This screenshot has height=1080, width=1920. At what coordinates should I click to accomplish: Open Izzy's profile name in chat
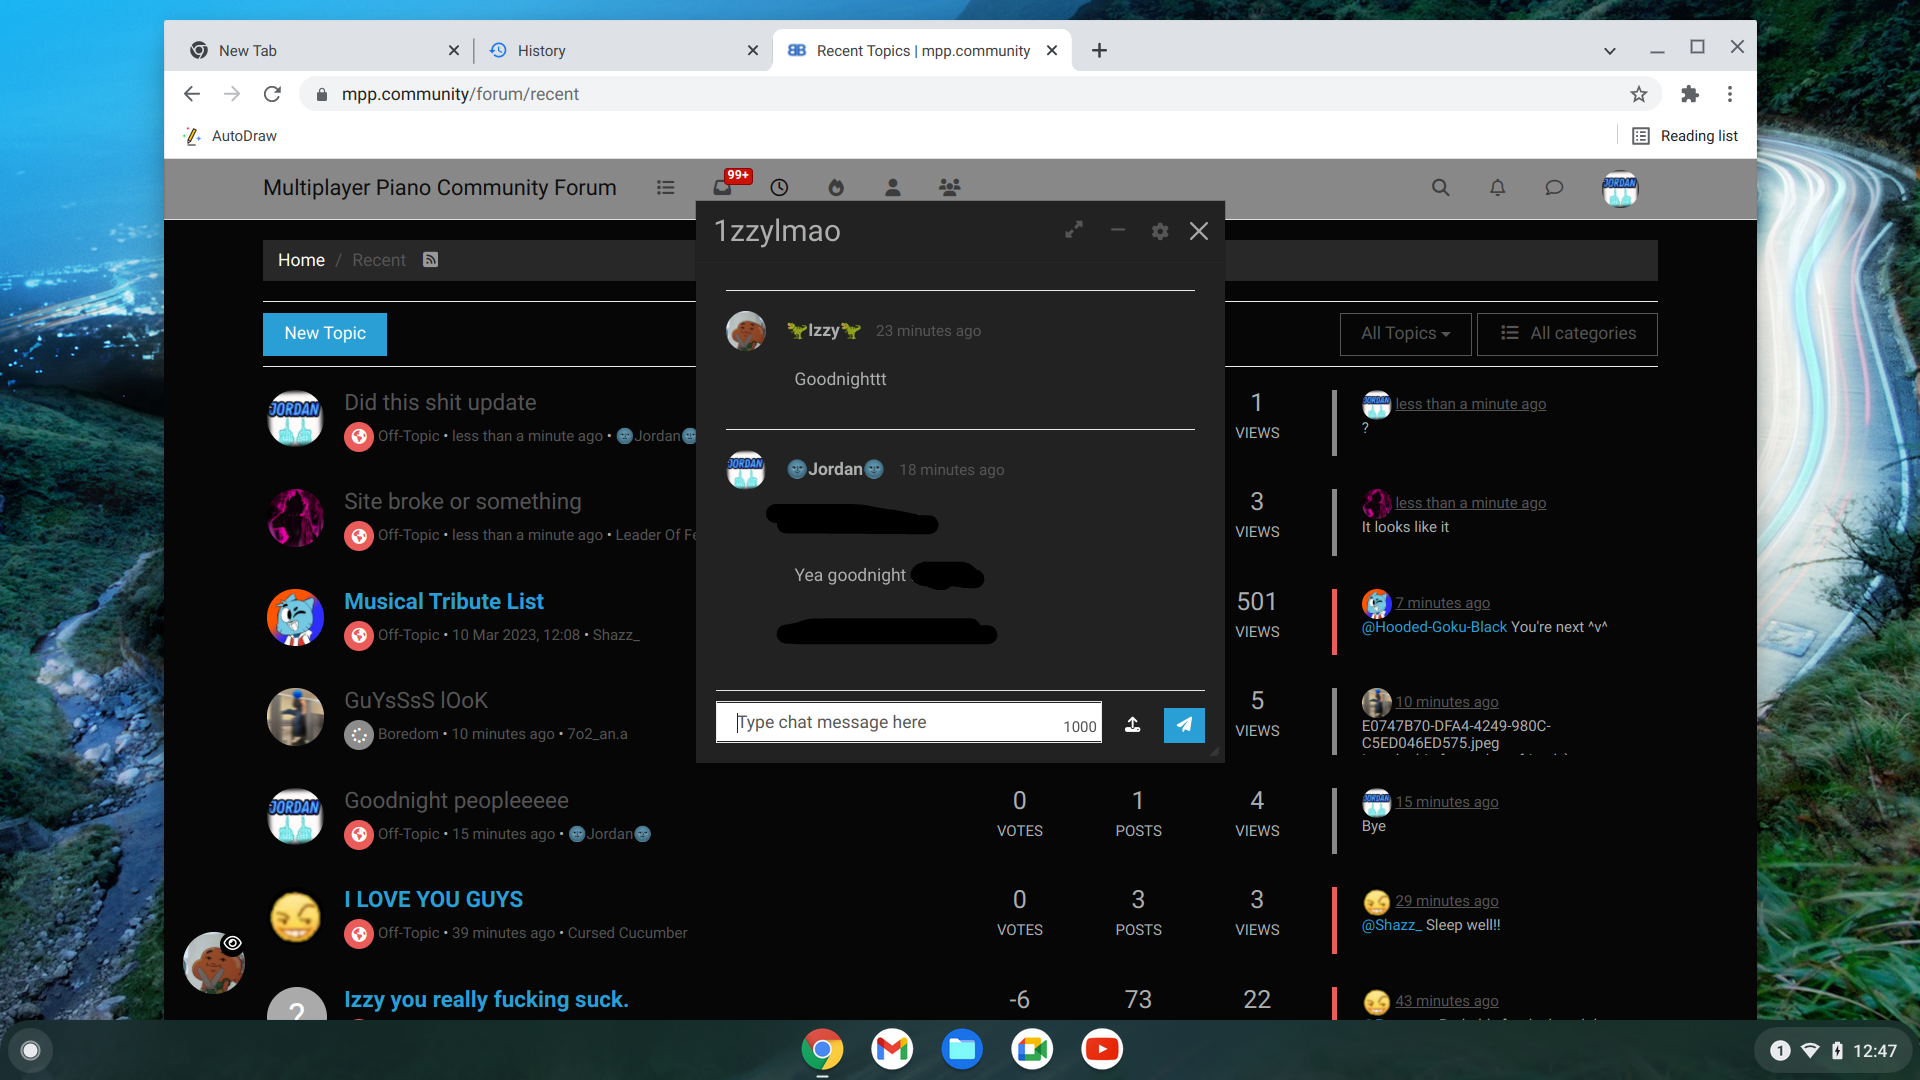click(x=823, y=331)
